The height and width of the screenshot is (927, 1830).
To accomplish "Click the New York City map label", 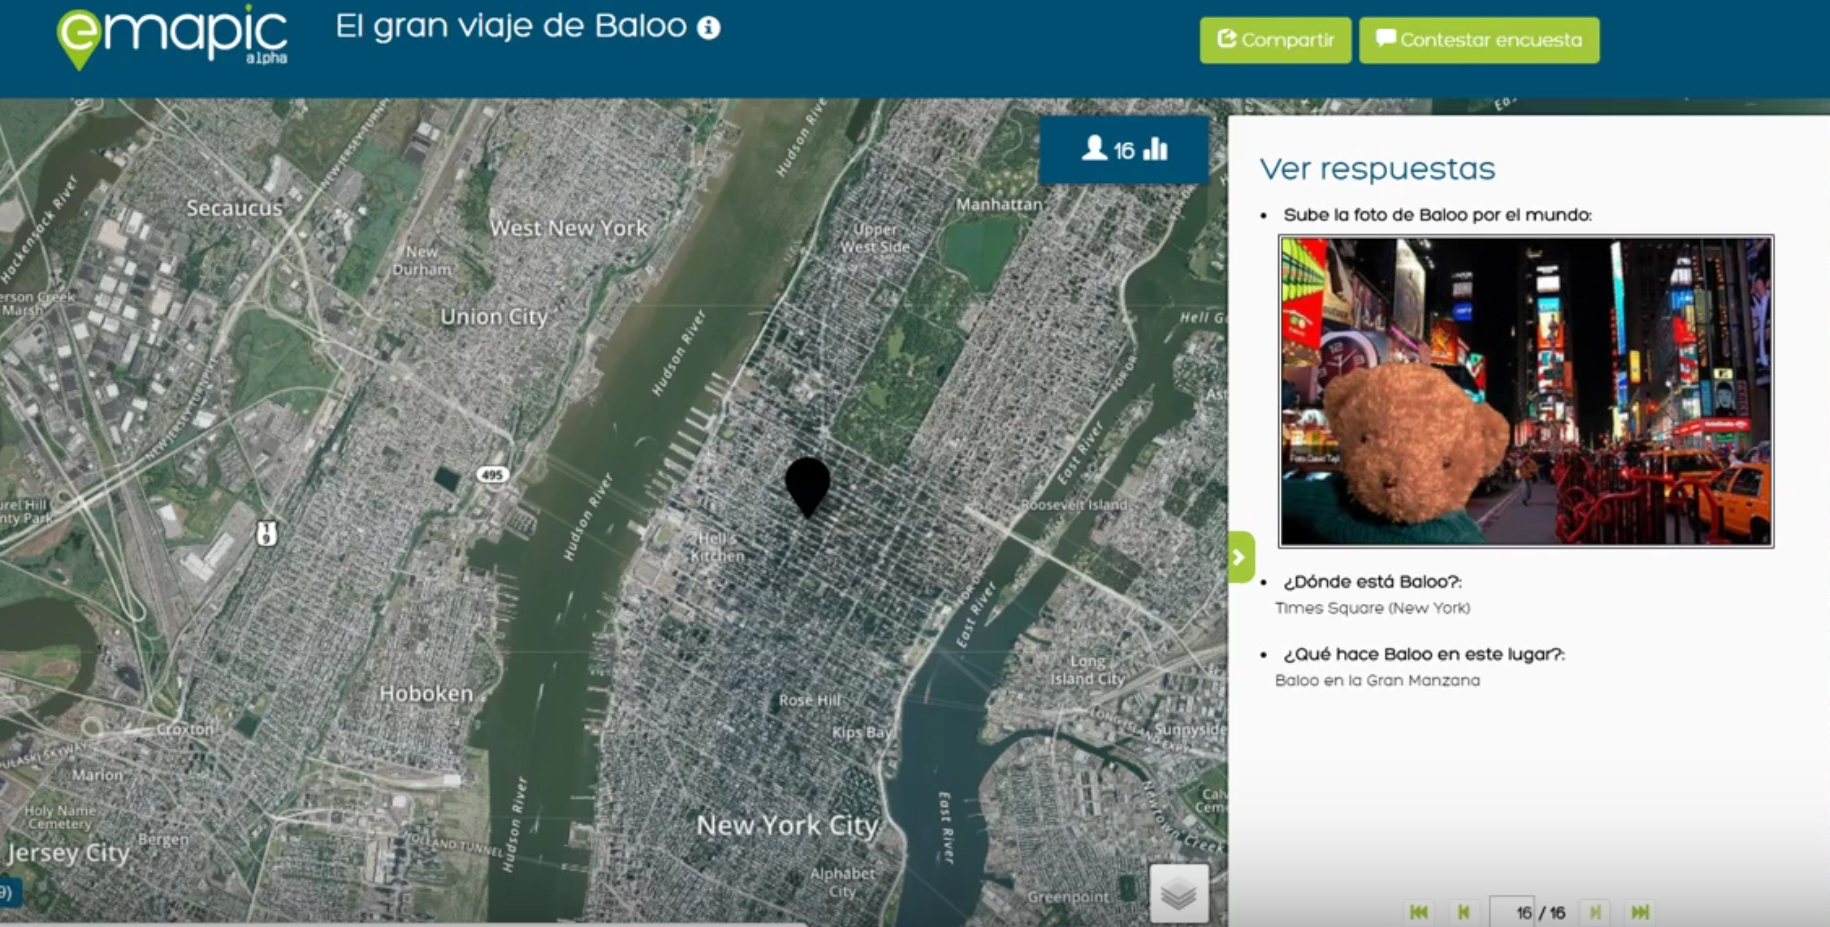I will click(787, 825).
